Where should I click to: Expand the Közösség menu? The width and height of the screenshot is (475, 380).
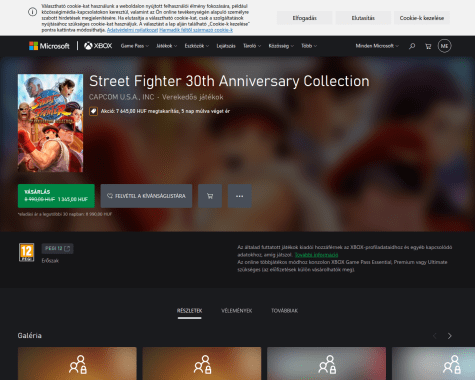pyautogui.click(x=281, y=46)
